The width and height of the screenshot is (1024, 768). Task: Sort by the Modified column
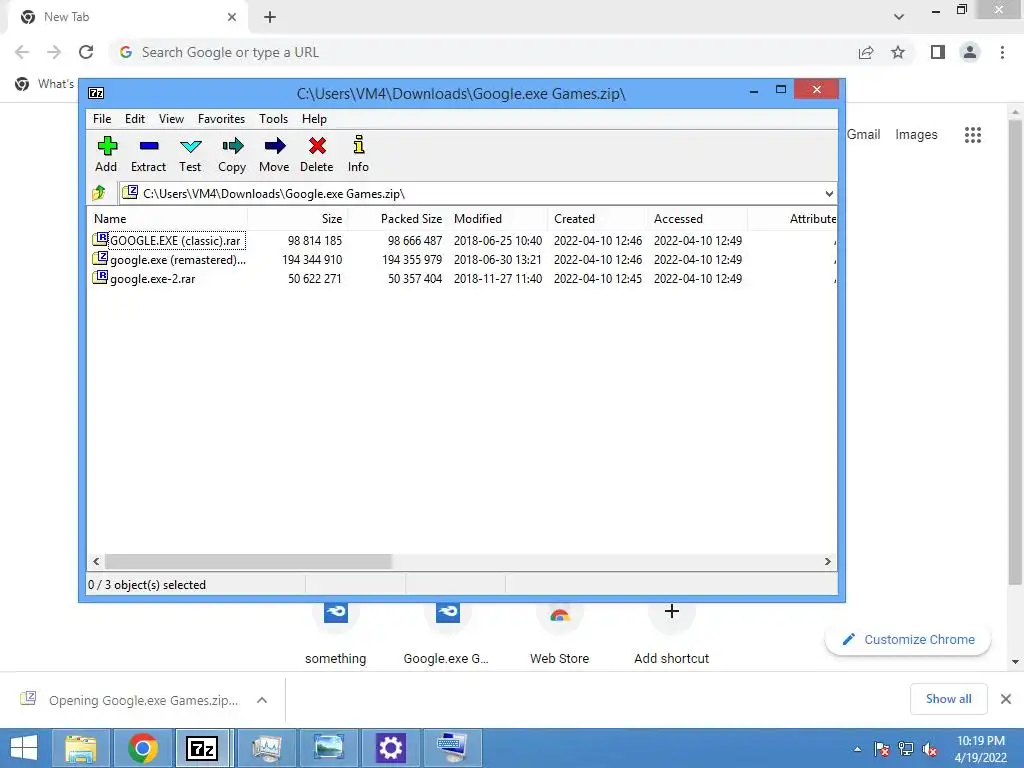click(498, 219)
